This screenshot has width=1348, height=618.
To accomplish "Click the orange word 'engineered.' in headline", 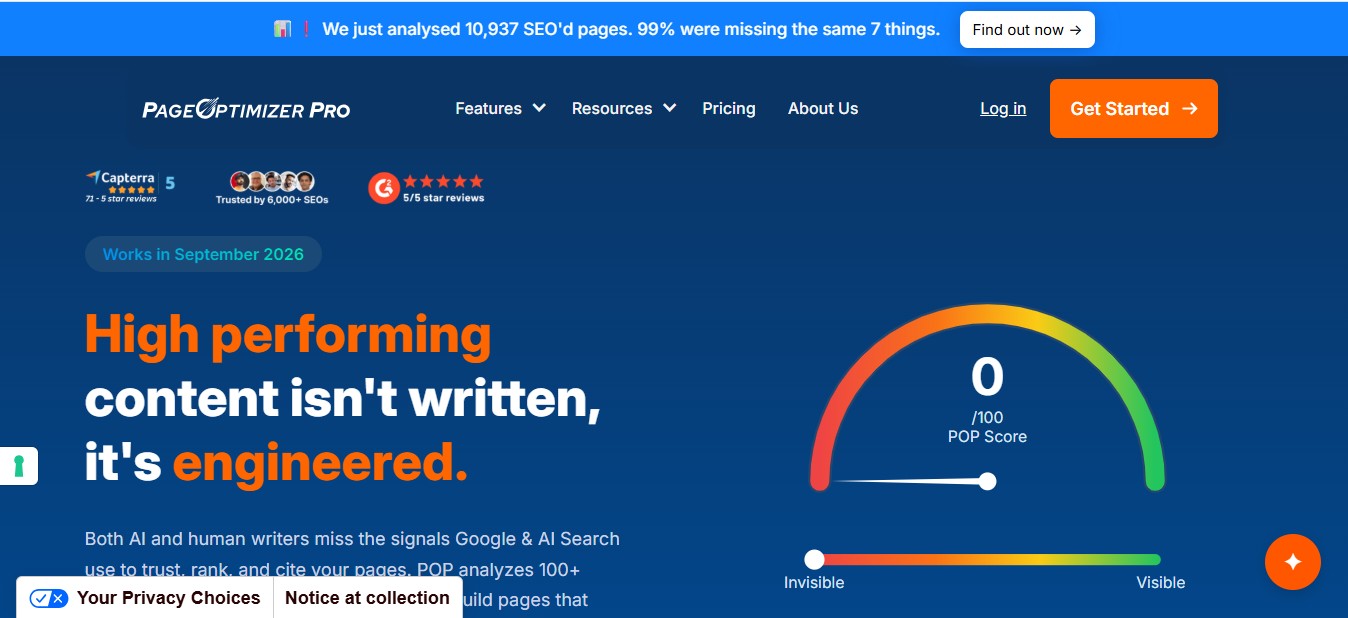I will [320, 465].
